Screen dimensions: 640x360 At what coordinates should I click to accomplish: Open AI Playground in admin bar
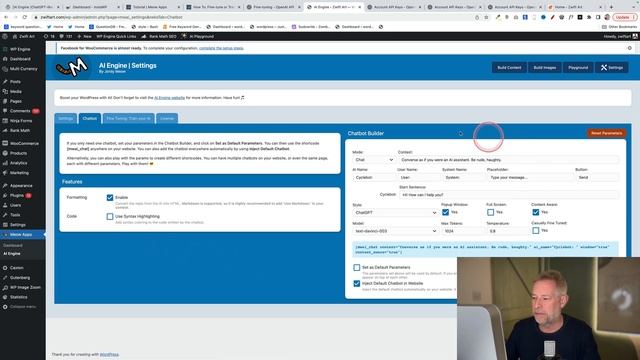click(198, 36)
